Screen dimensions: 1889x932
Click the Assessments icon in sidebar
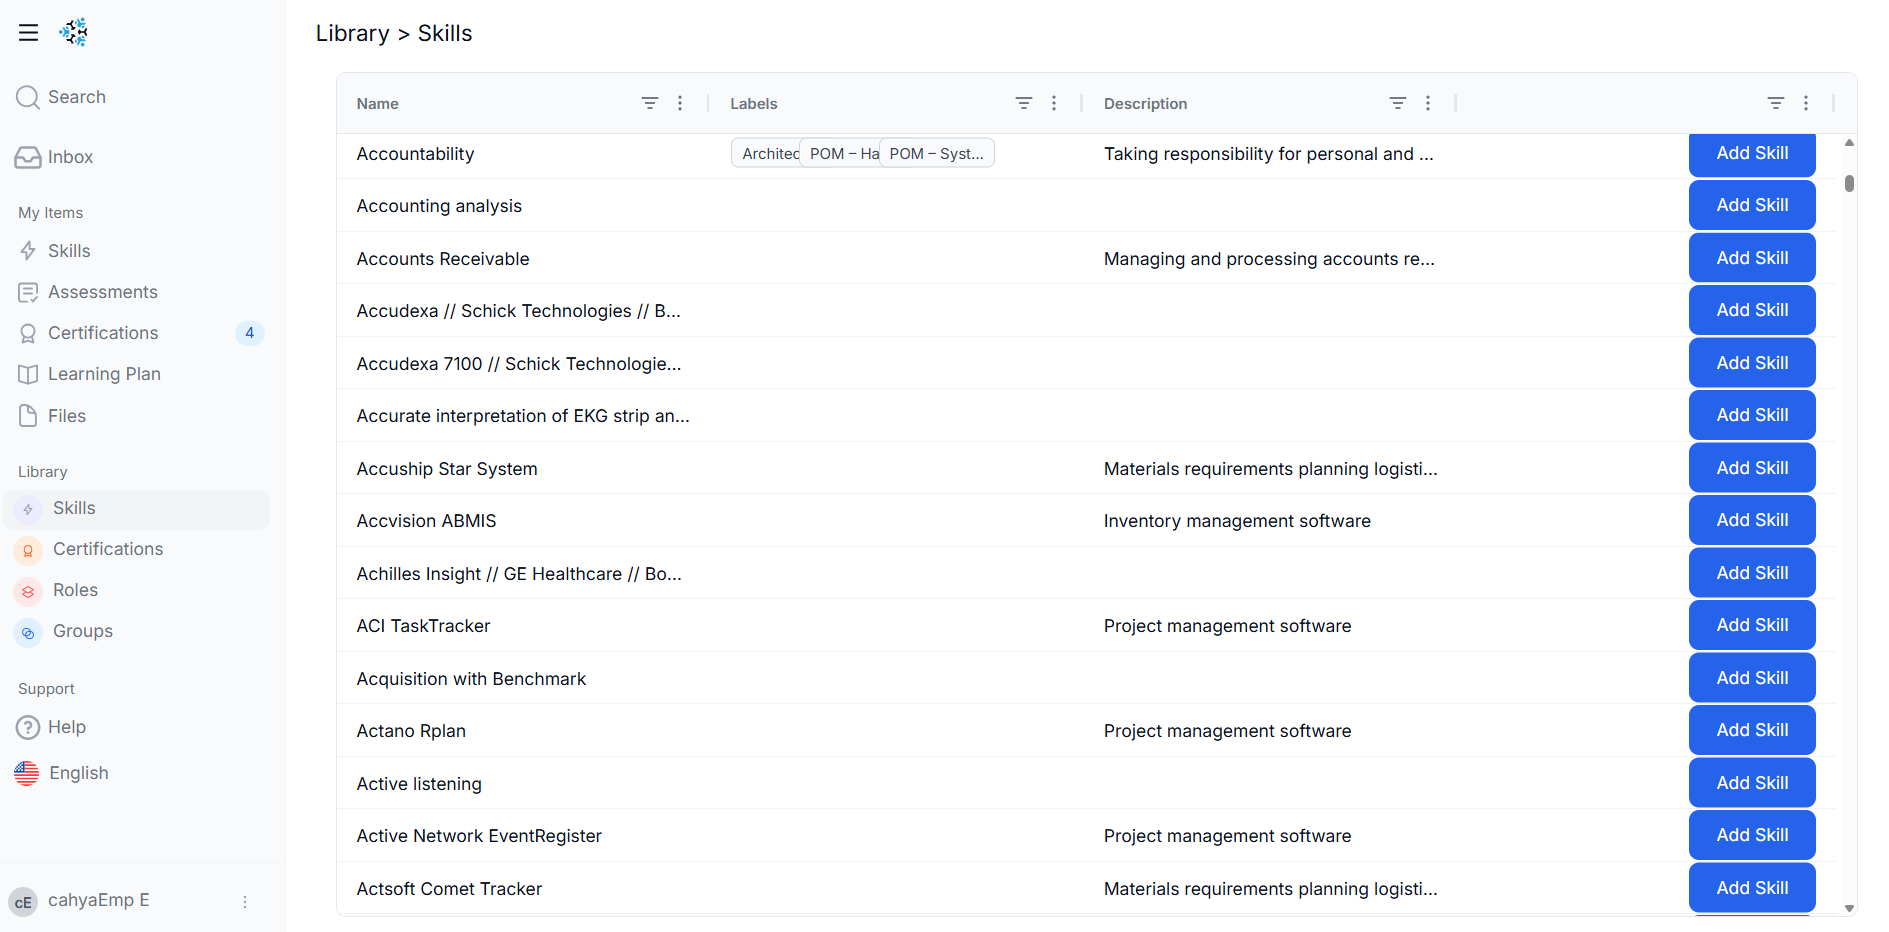(x=28, y=292)
